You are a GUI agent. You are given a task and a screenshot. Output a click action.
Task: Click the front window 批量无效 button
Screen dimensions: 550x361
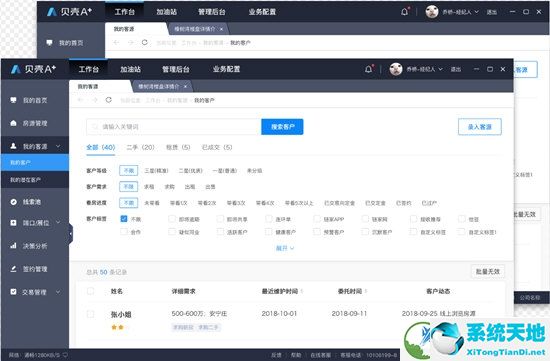[x=488, y=272]
